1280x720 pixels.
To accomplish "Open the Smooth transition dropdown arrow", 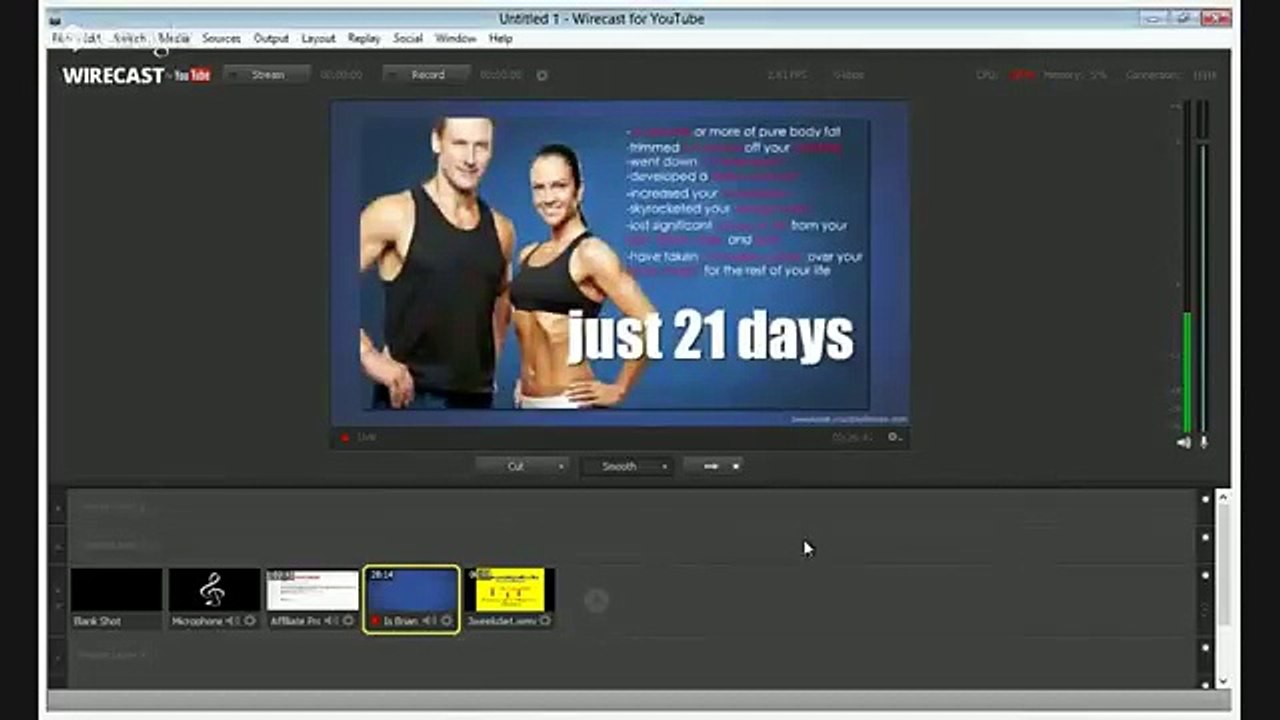I will click(x=665, y=466).
